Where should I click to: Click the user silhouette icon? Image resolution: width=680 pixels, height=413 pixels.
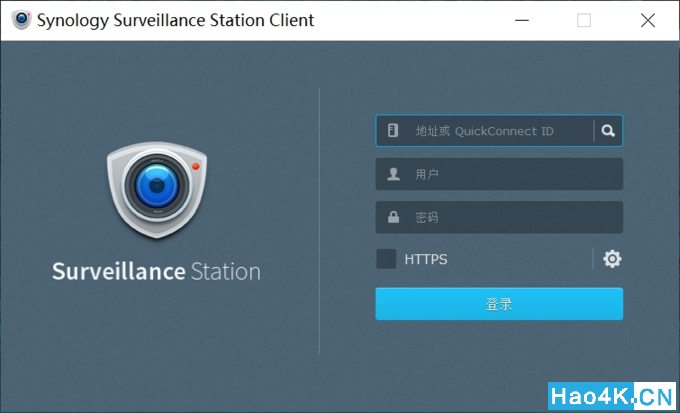click(x=393, y=174)
